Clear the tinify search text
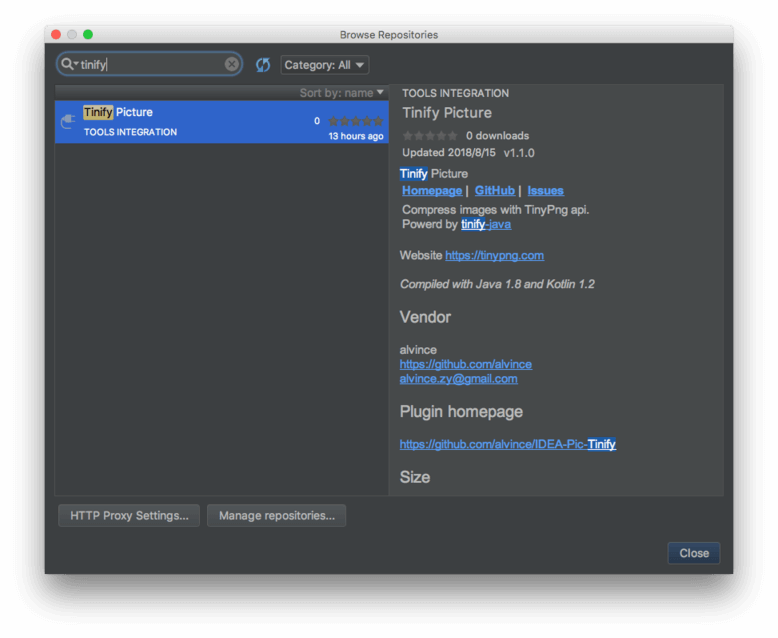Viewport: 778px width, 638px height. 231,64
